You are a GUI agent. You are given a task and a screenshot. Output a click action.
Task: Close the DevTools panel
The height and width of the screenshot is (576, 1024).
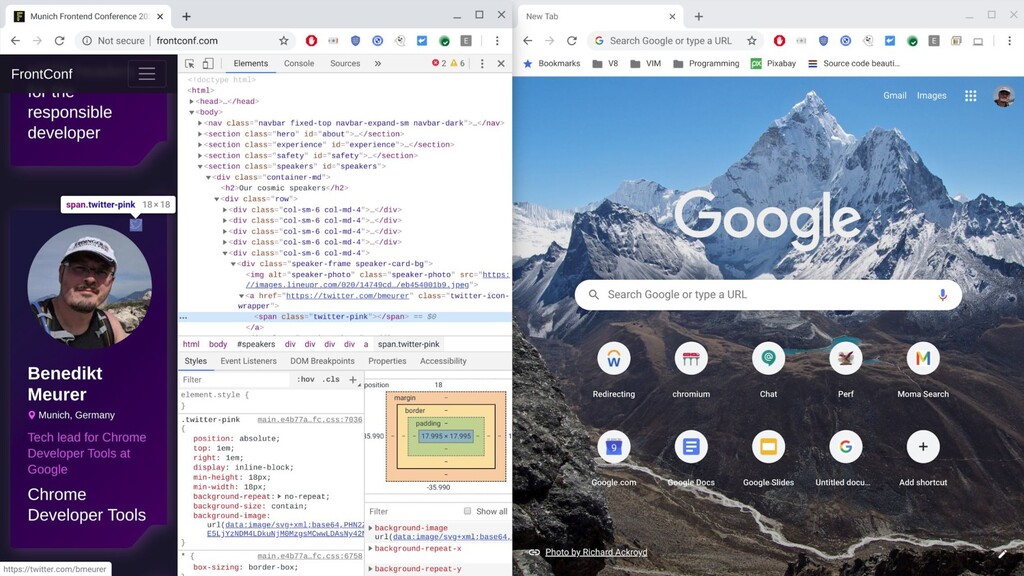[x=501, y=63]
